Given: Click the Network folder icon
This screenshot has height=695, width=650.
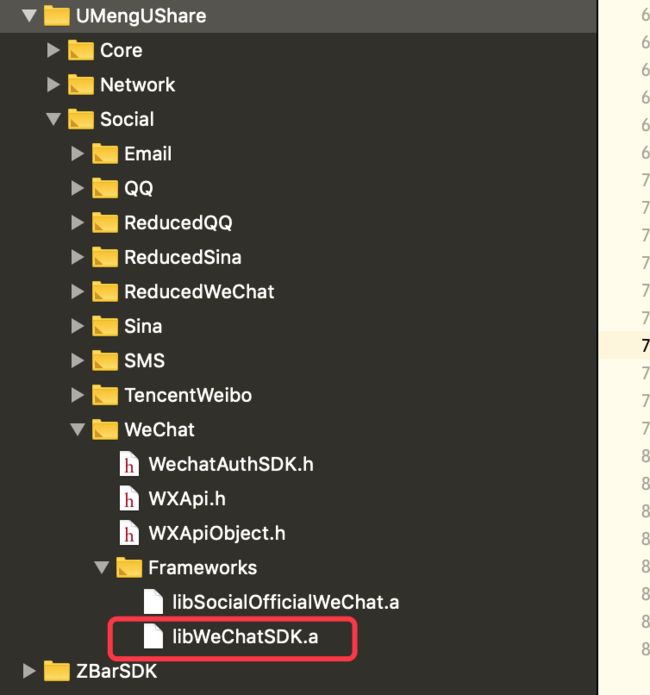Looking at the screenshot, I should click(81, 84).
